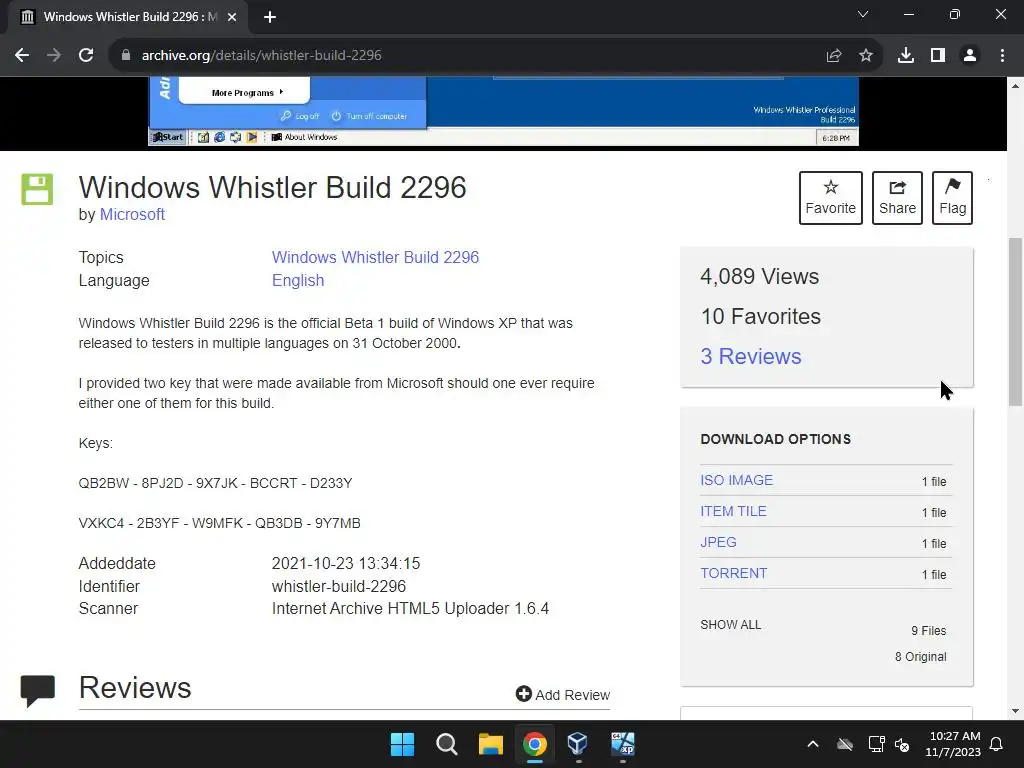Click the scrollbar down arrow
Image resolution: width=1024 pixels, height=768 pixels.
[1015, 711]
